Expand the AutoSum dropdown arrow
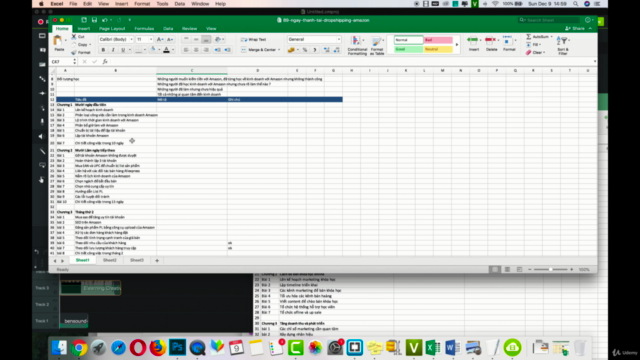The image size is (640, 360). click(551, 37)
